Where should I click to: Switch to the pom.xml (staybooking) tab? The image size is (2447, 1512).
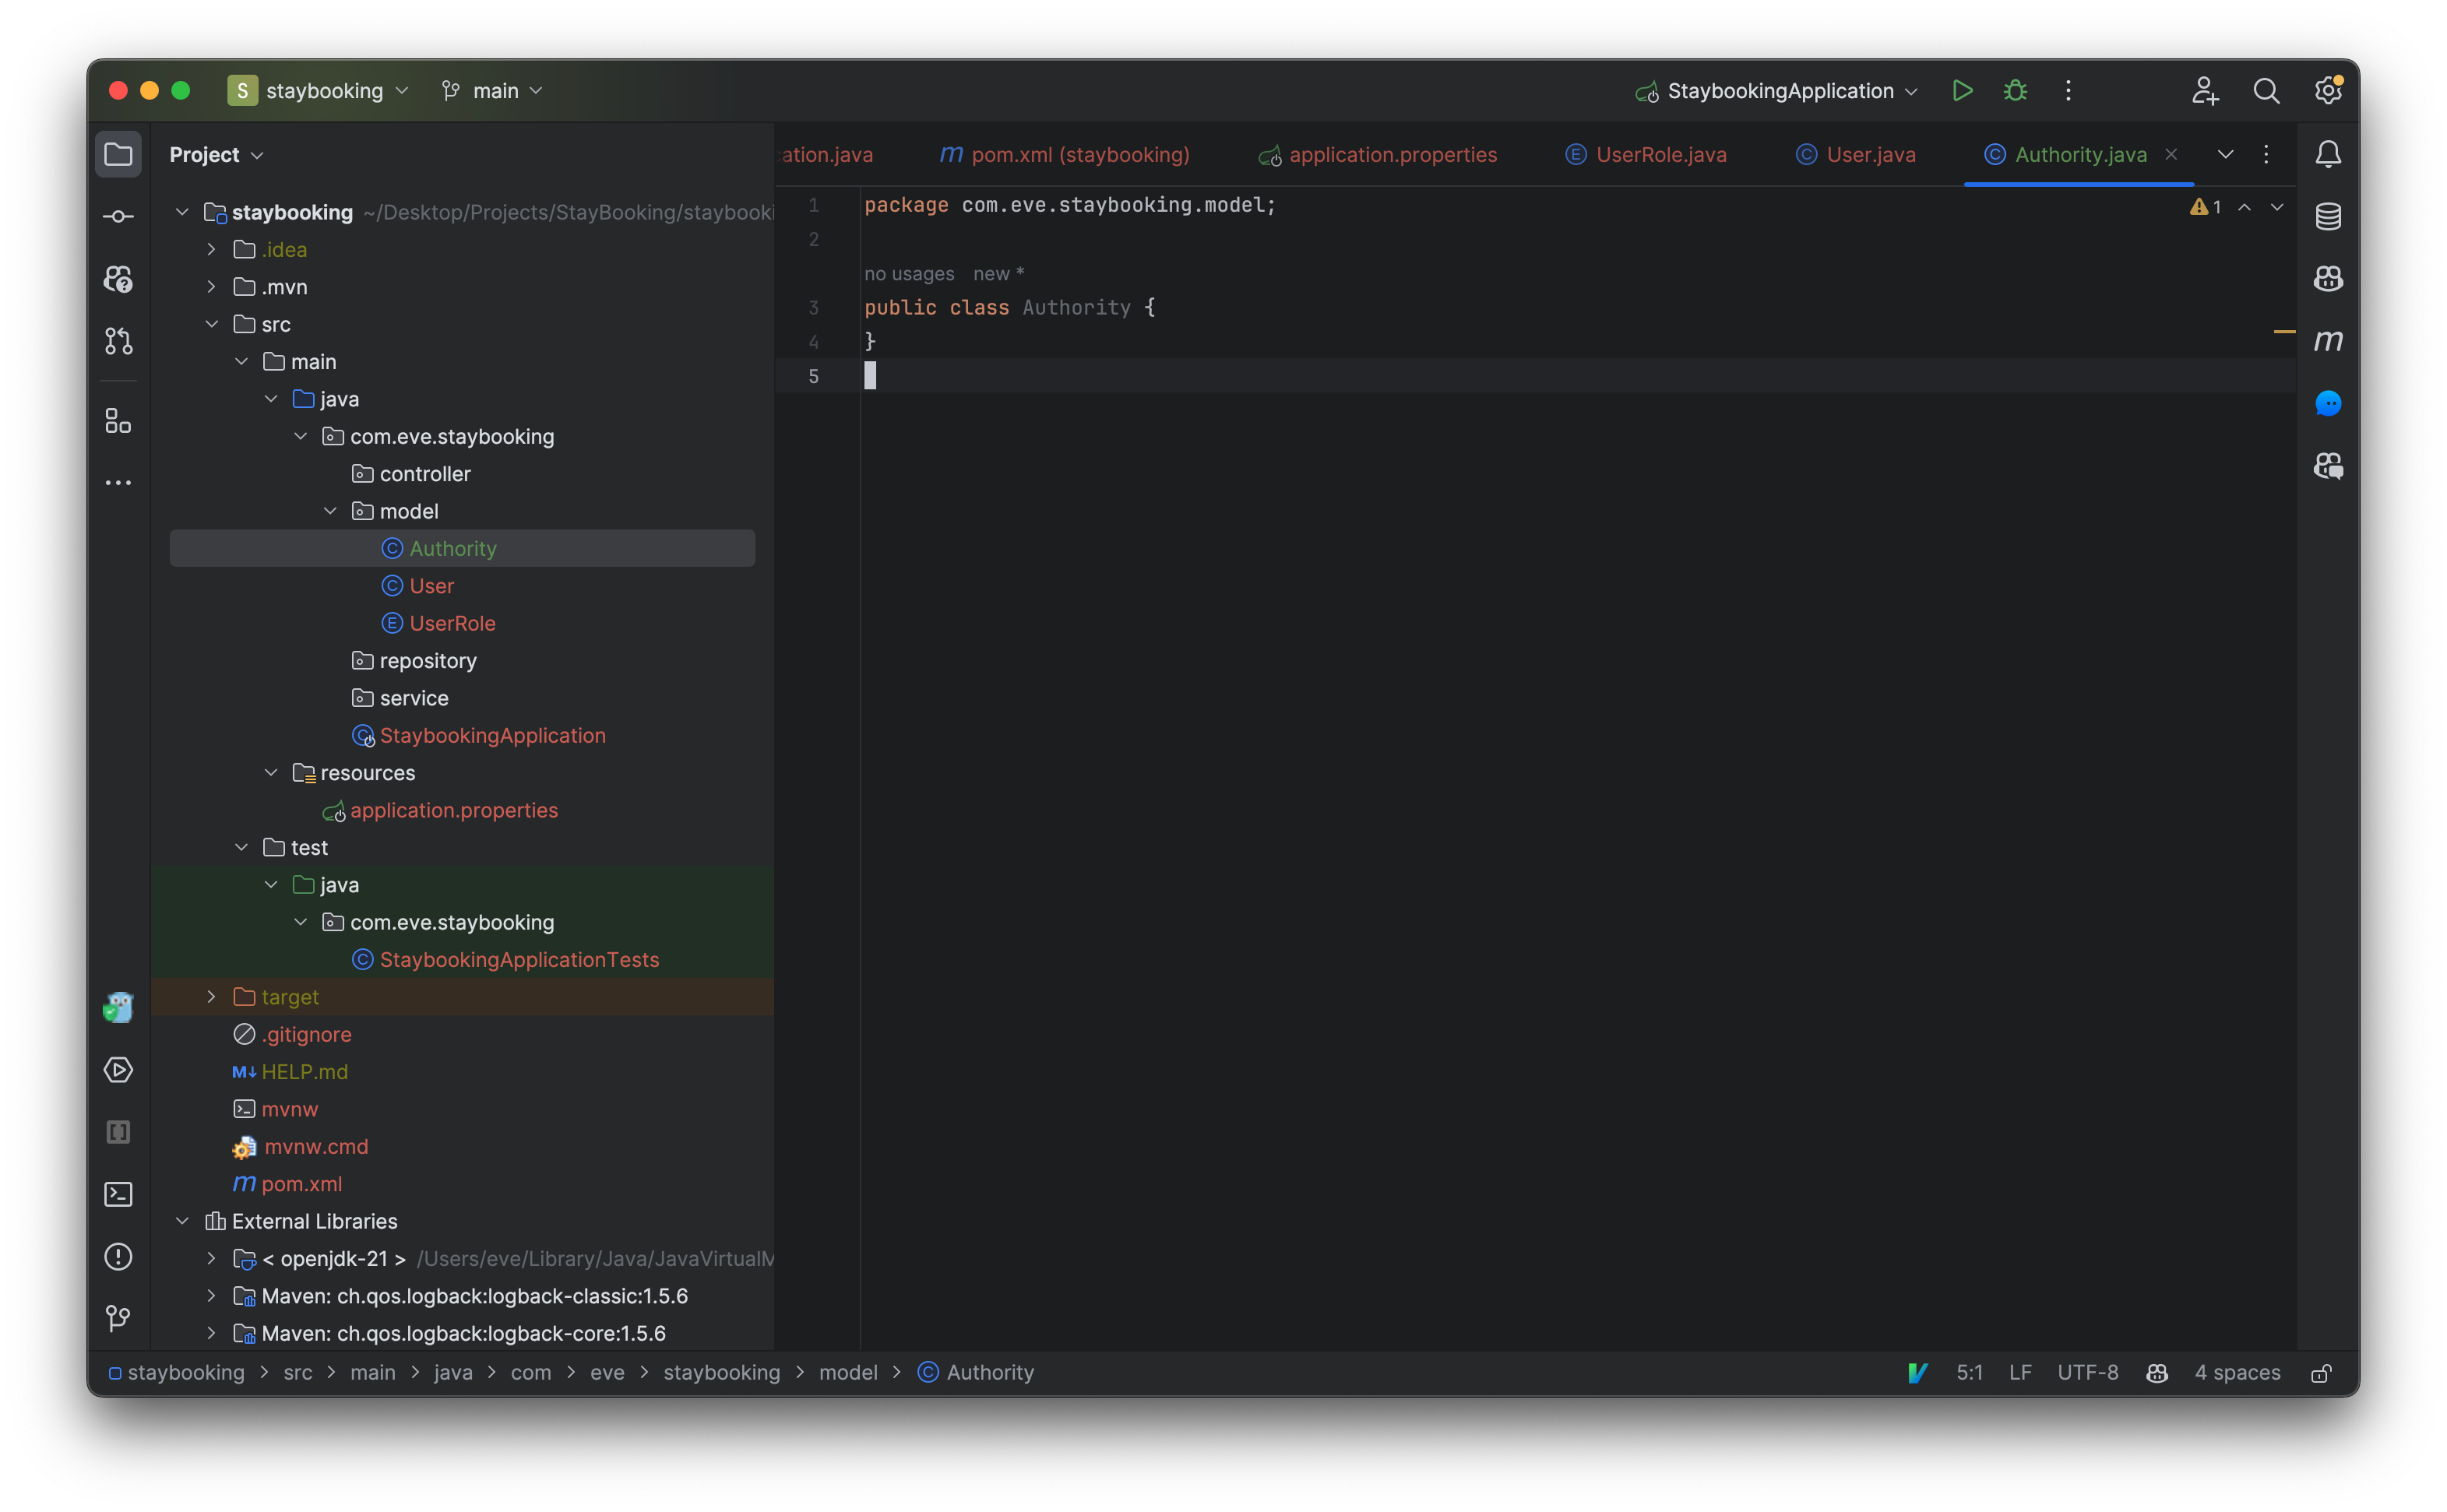pos(1063,154)
